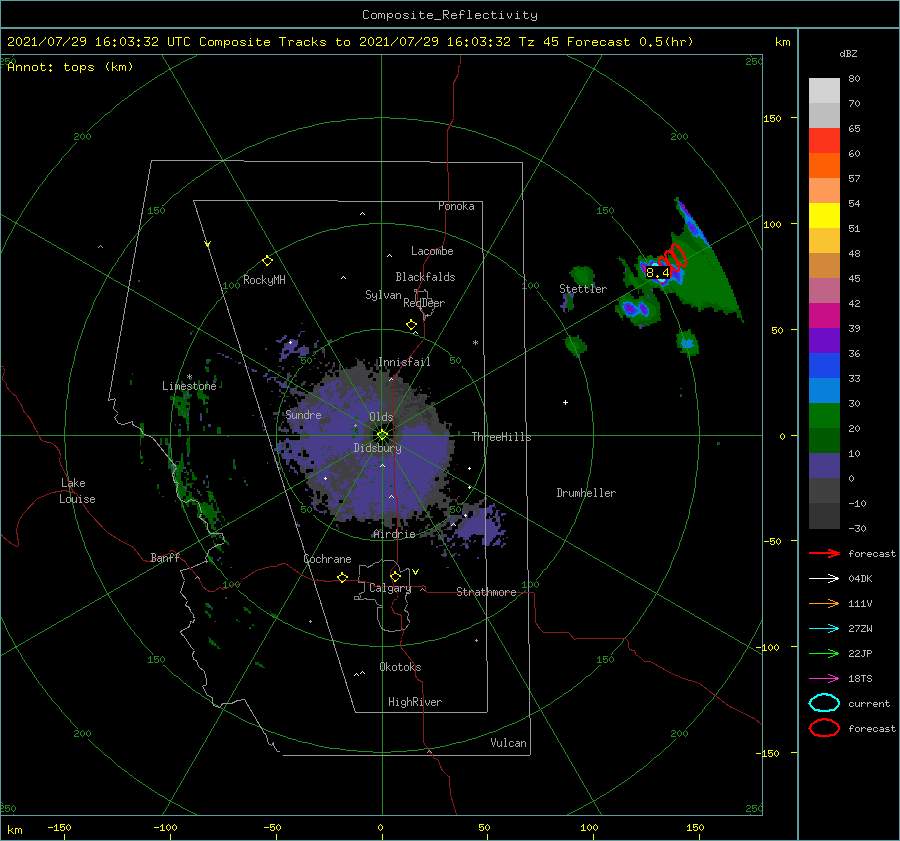This screenshot has width=900, height=841.
Task: Pick the bright yellow swatch in the dBZ scale
Action: tap(824, 216)
